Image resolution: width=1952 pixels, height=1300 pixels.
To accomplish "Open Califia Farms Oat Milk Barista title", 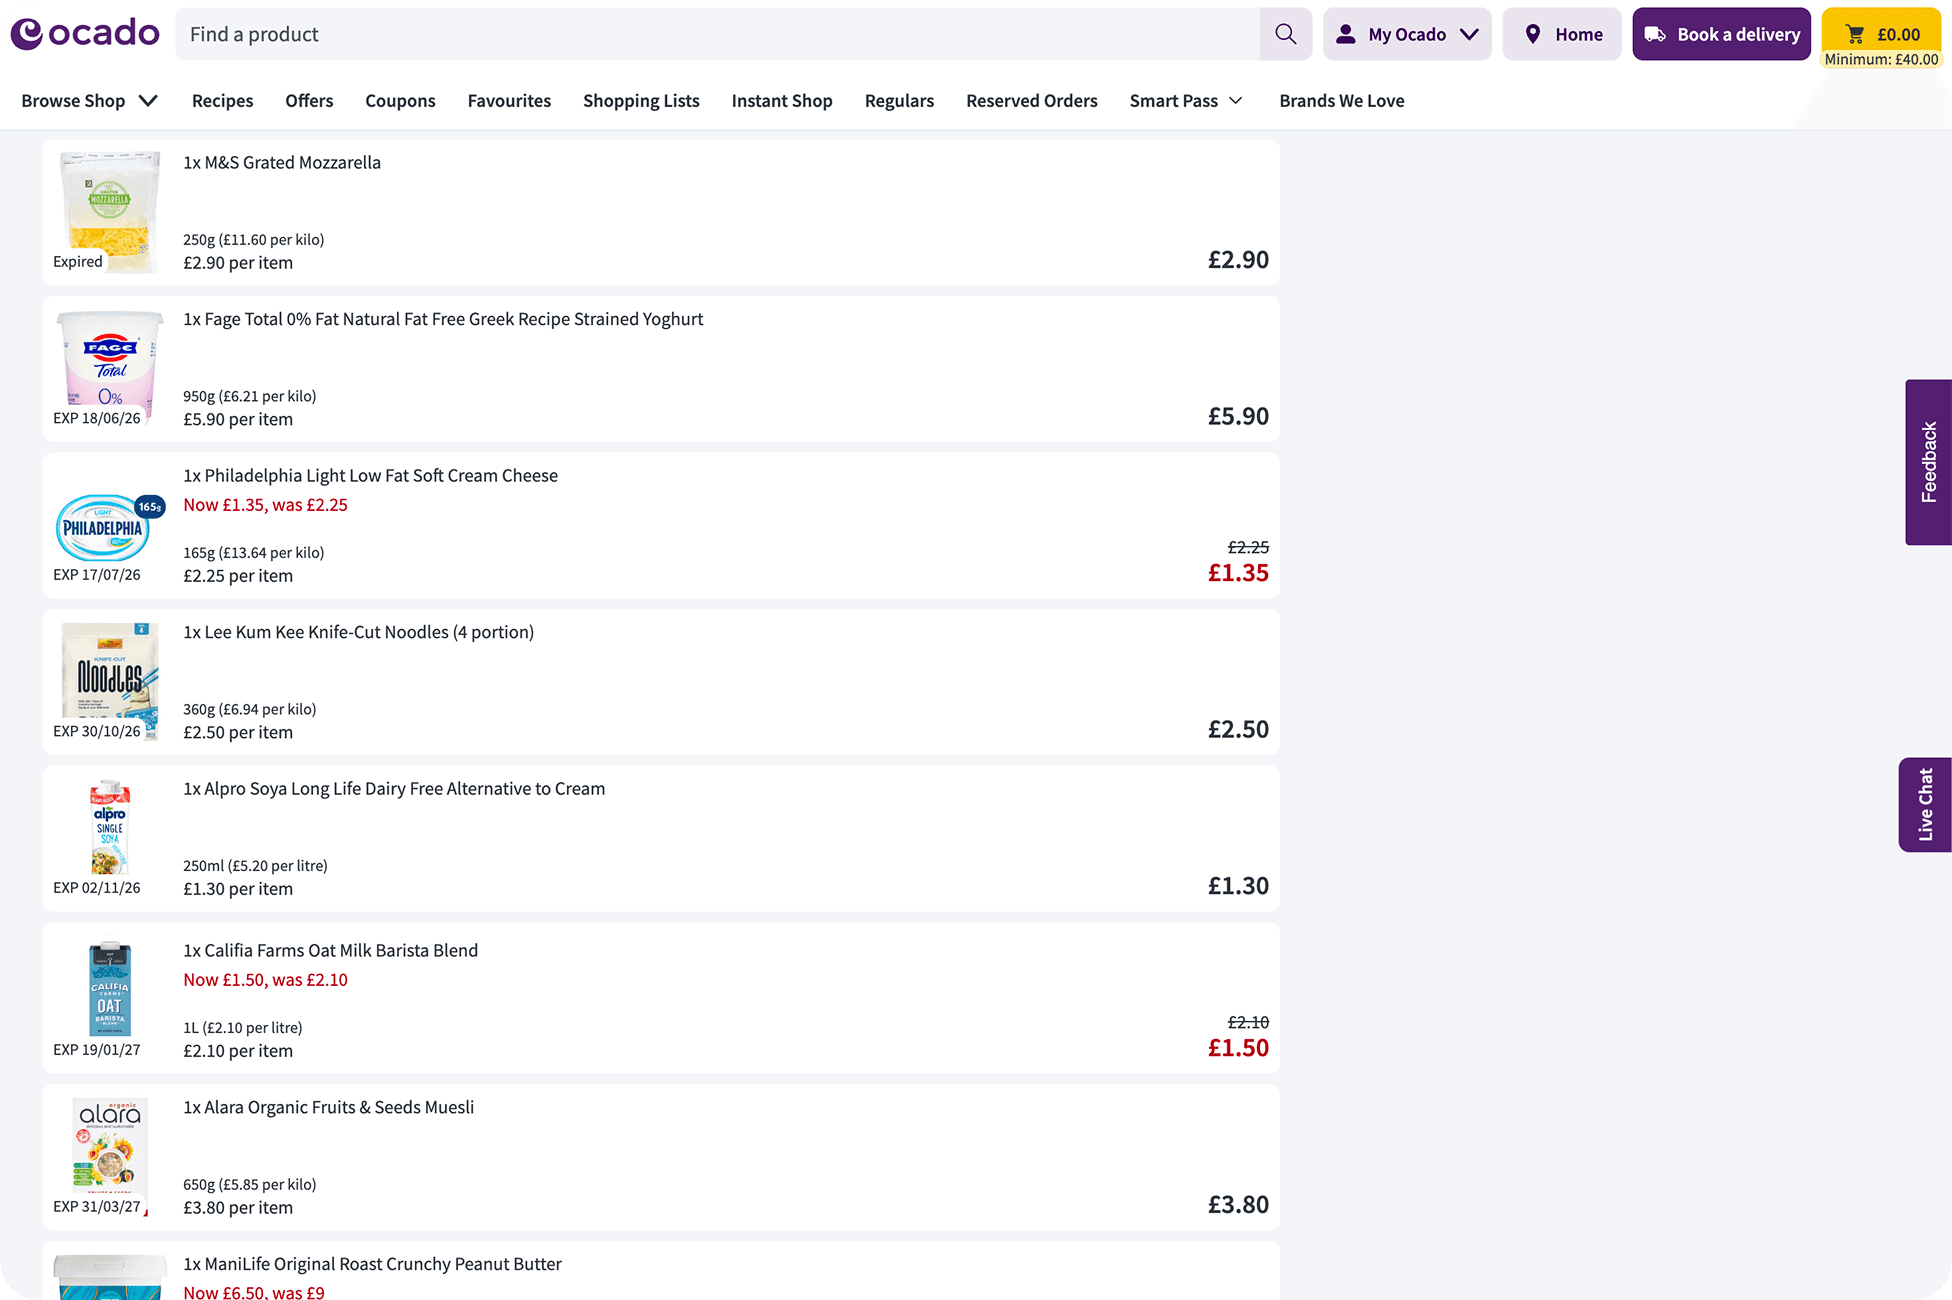I will click(330, 951).
